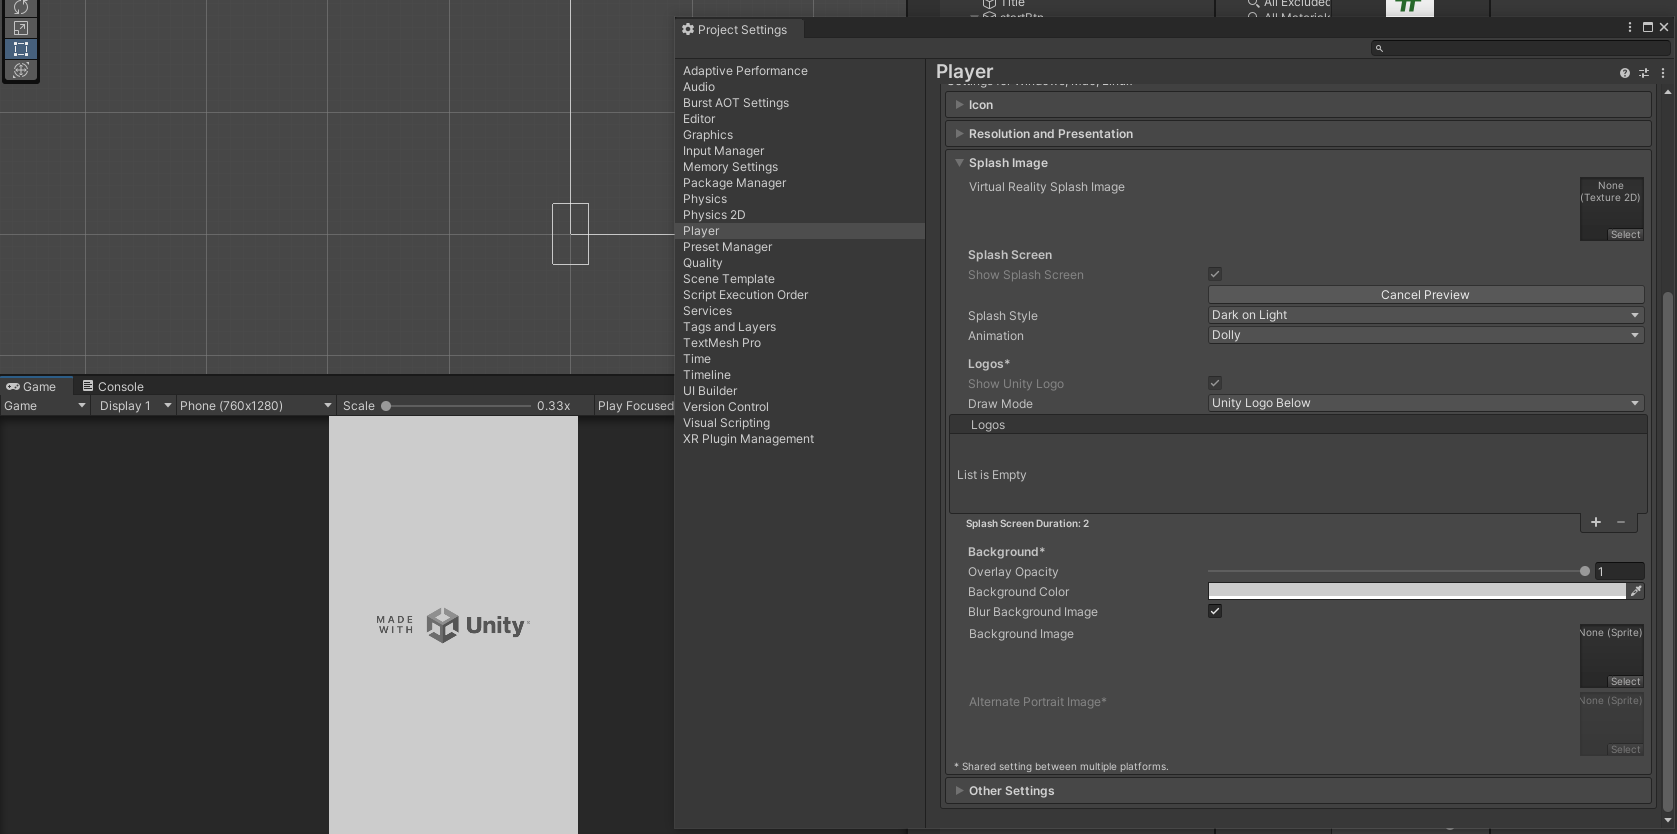Click the Project Settings gear icon
This screenshot has width=1677, height=834.
[688, 29]
